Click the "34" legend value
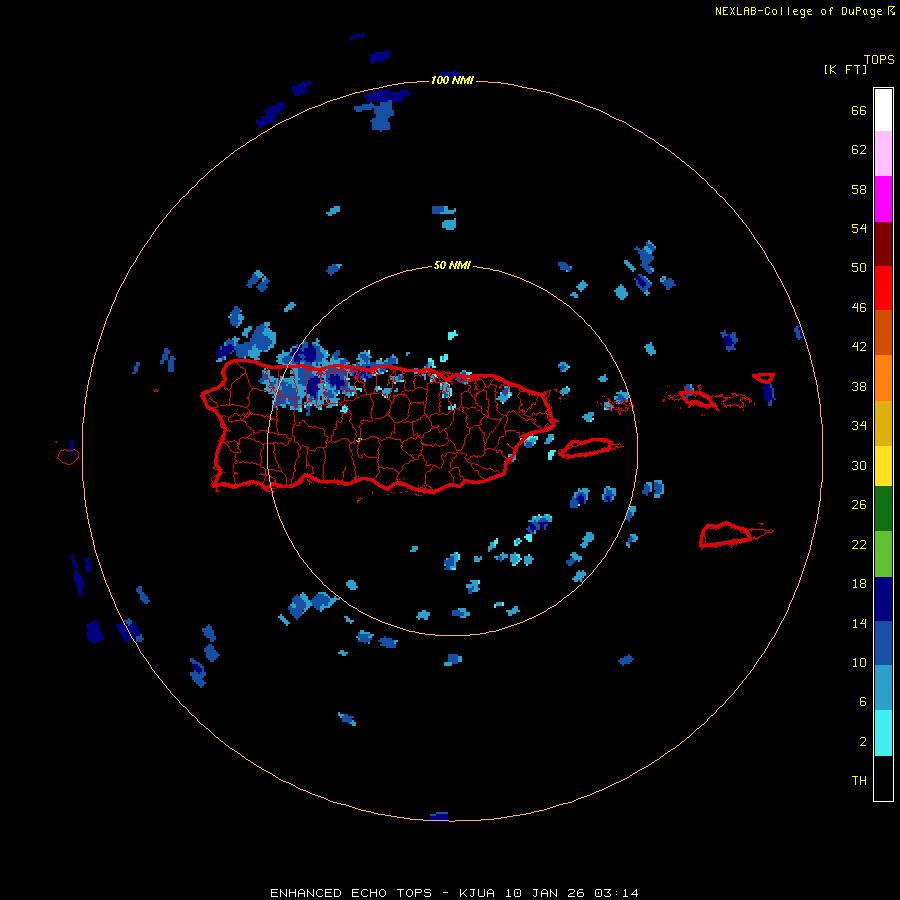Viewport: 900px width, 900px height. [859, 425]
